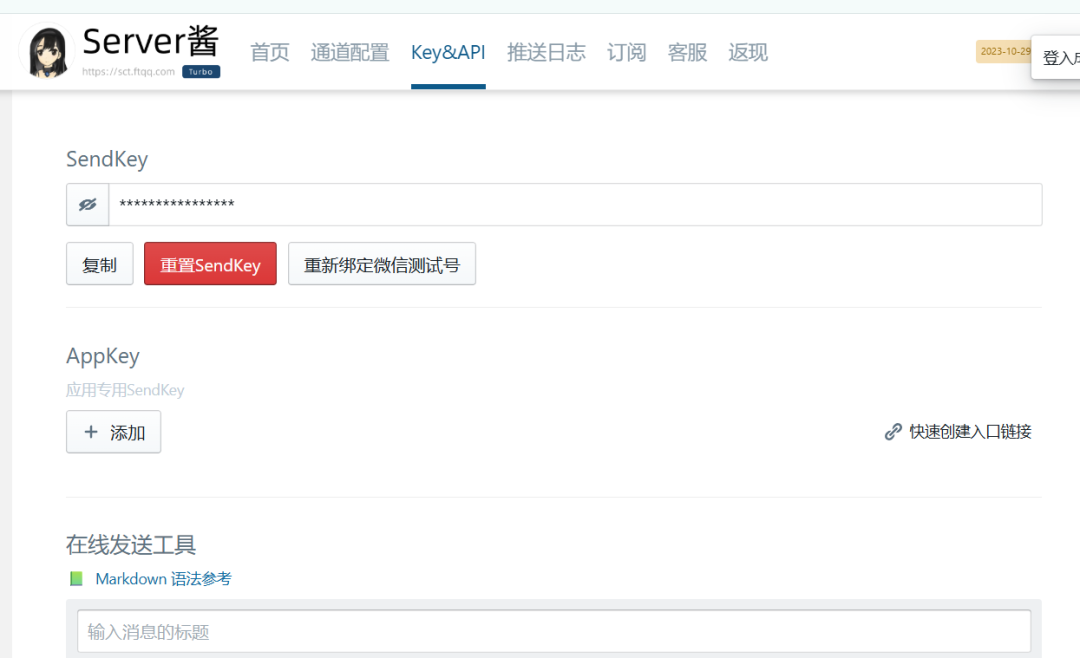1080x658 pixels.
Task: Open the 订阅 menu item
Action: (x=626, y=52)
